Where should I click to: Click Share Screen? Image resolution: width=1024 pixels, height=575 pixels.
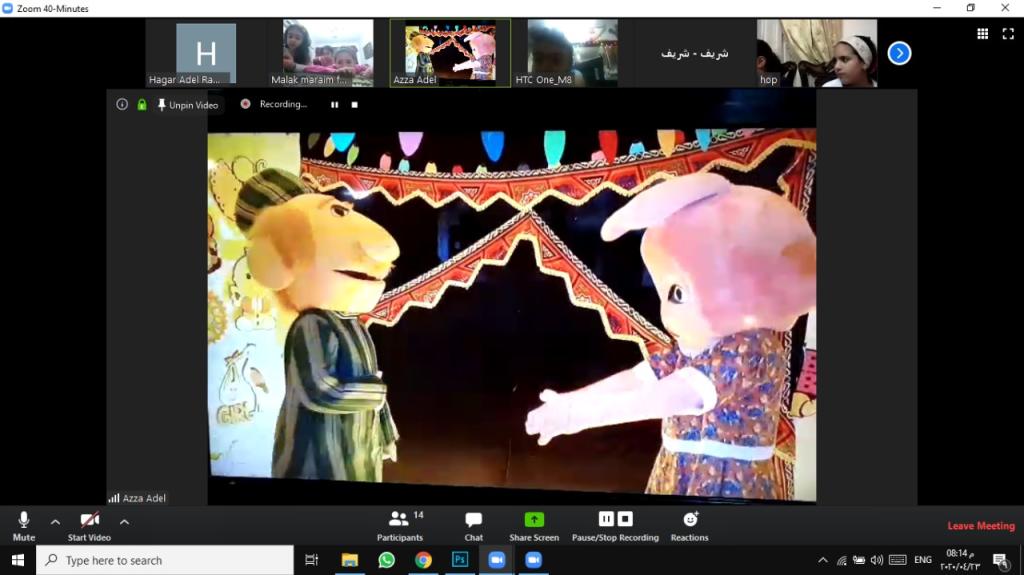(534, 526)
